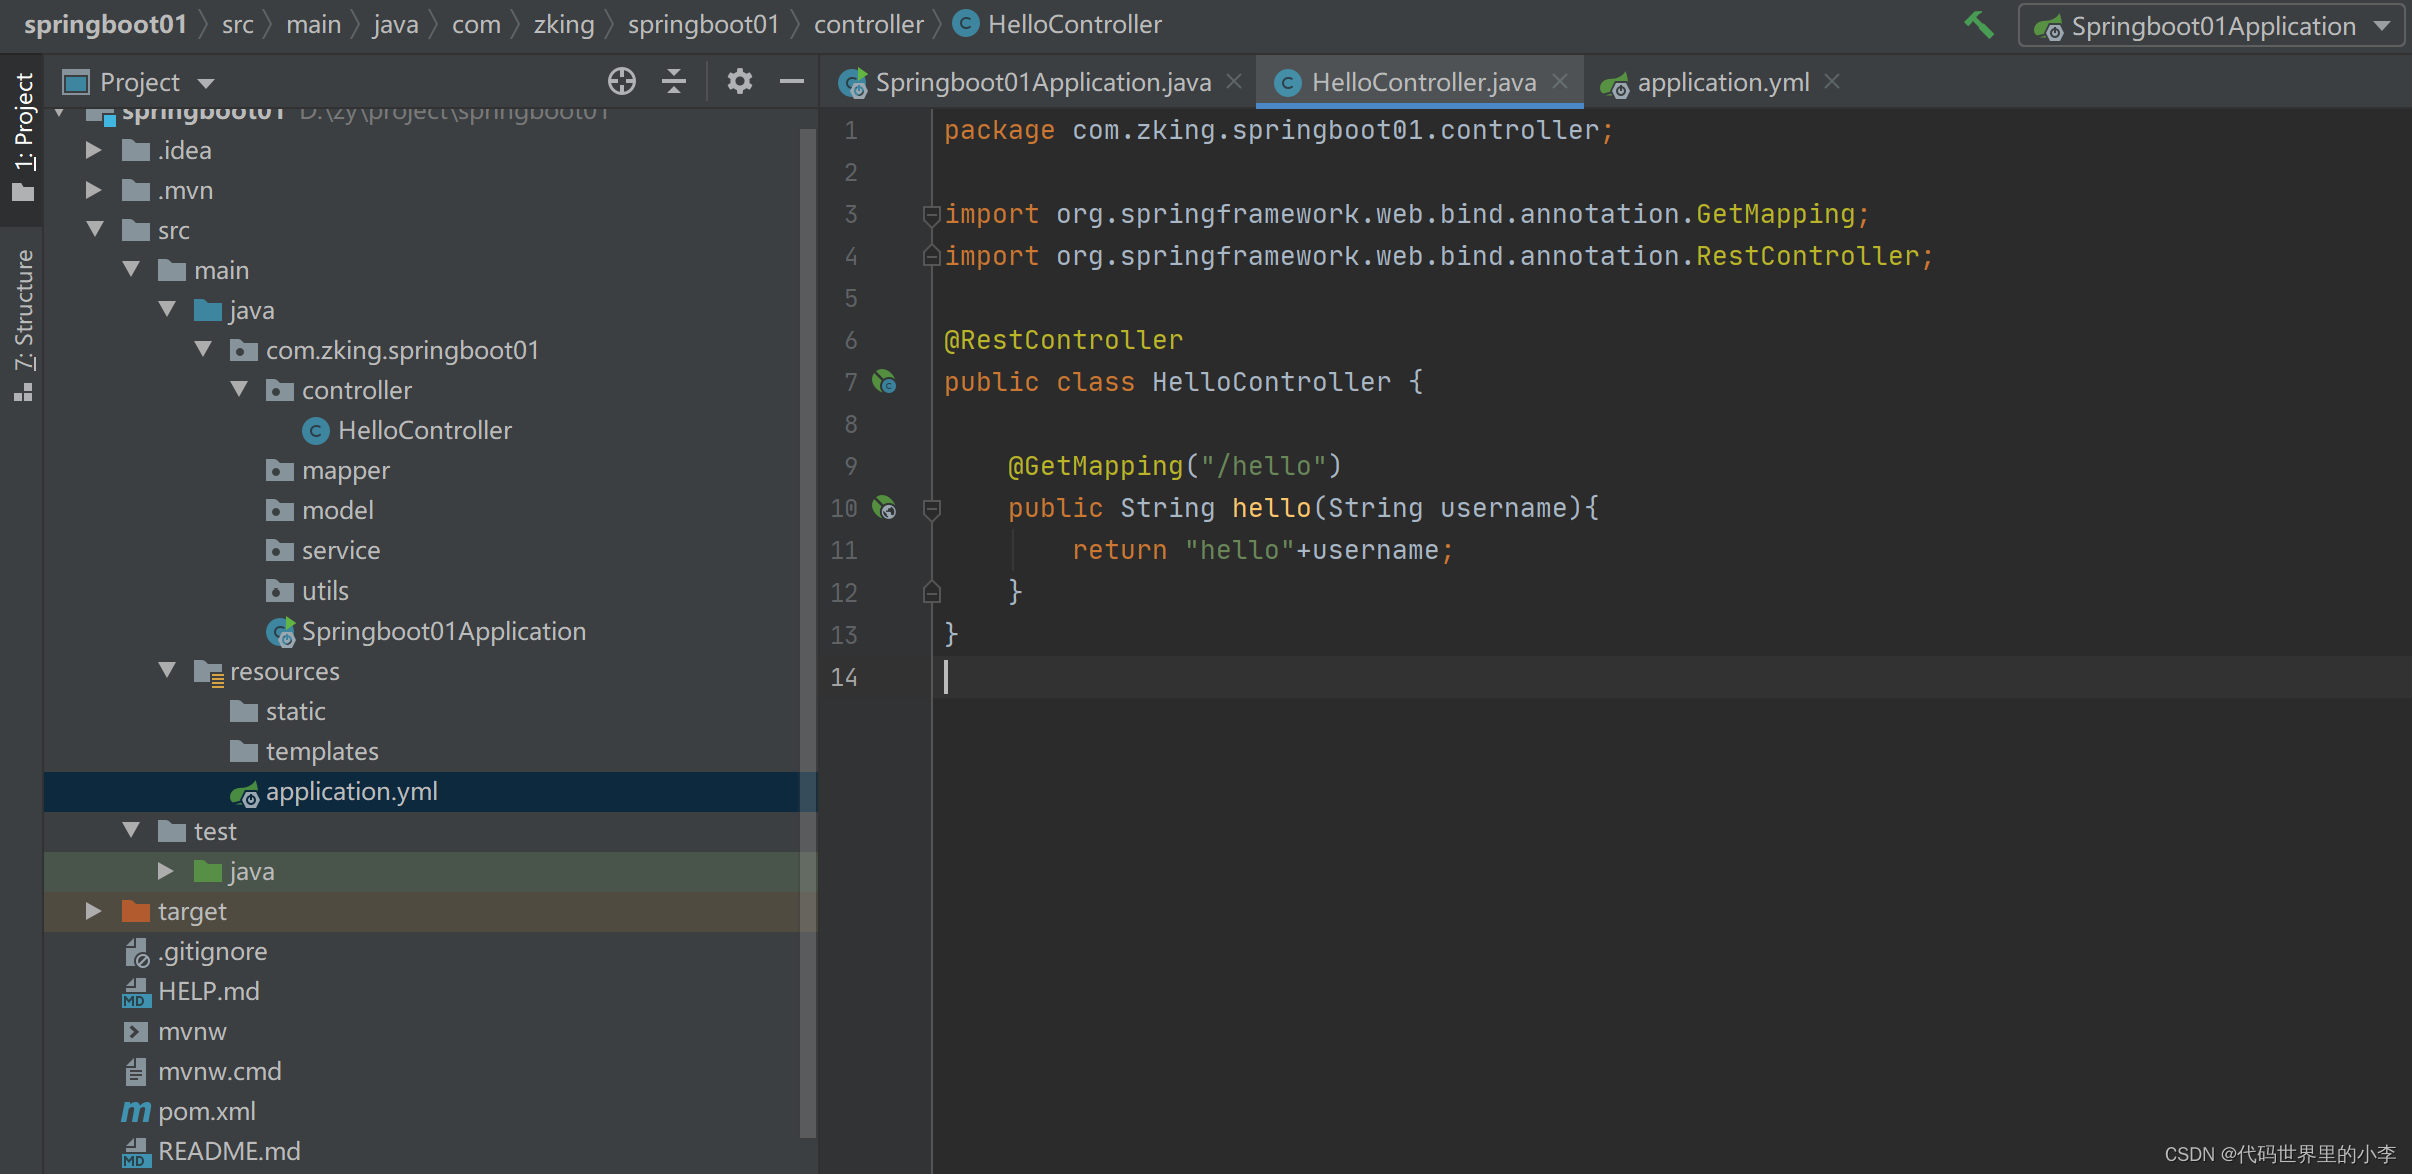Screen dimensions: 2412x1174
Task: Switch to Springboot01Application.java tab
Action: [1041, 82]
